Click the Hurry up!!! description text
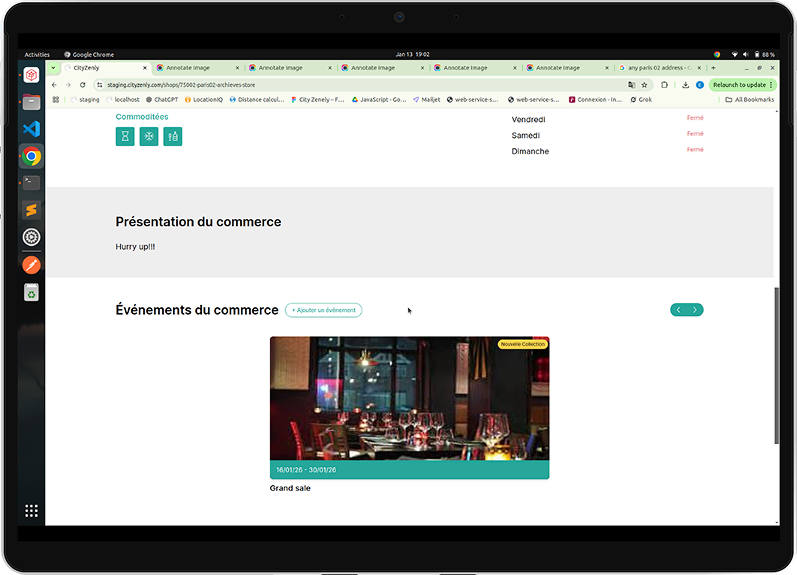 point(135,247)
